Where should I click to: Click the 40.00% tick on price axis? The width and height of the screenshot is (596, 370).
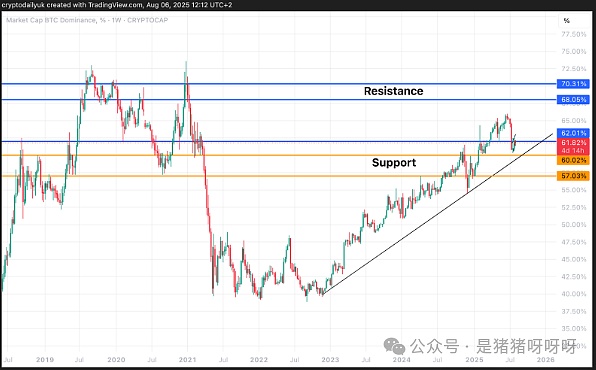[574, 294]
